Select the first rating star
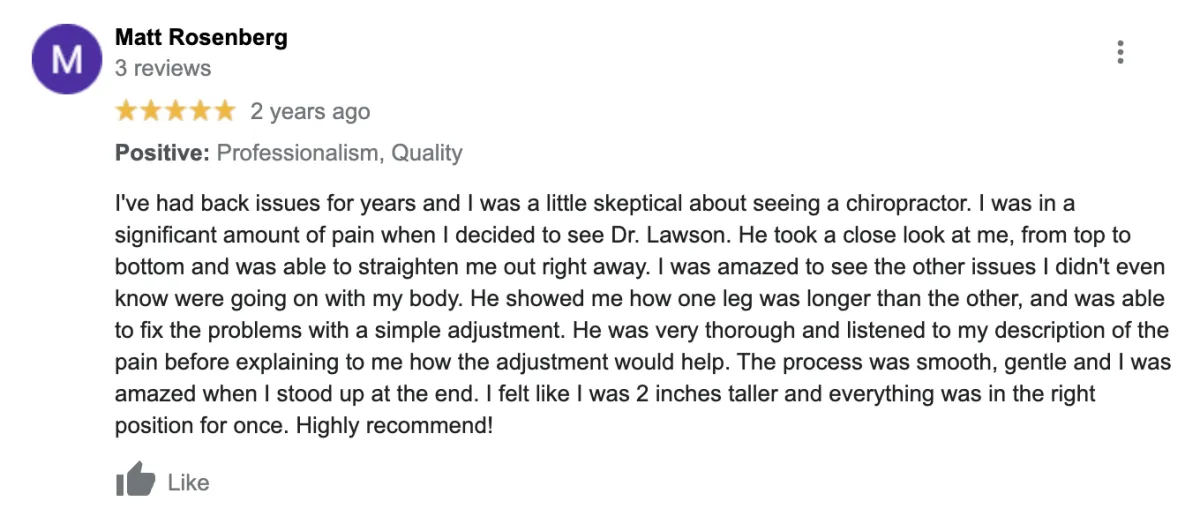The image size is (1200, 531). [x=127, y=111]
